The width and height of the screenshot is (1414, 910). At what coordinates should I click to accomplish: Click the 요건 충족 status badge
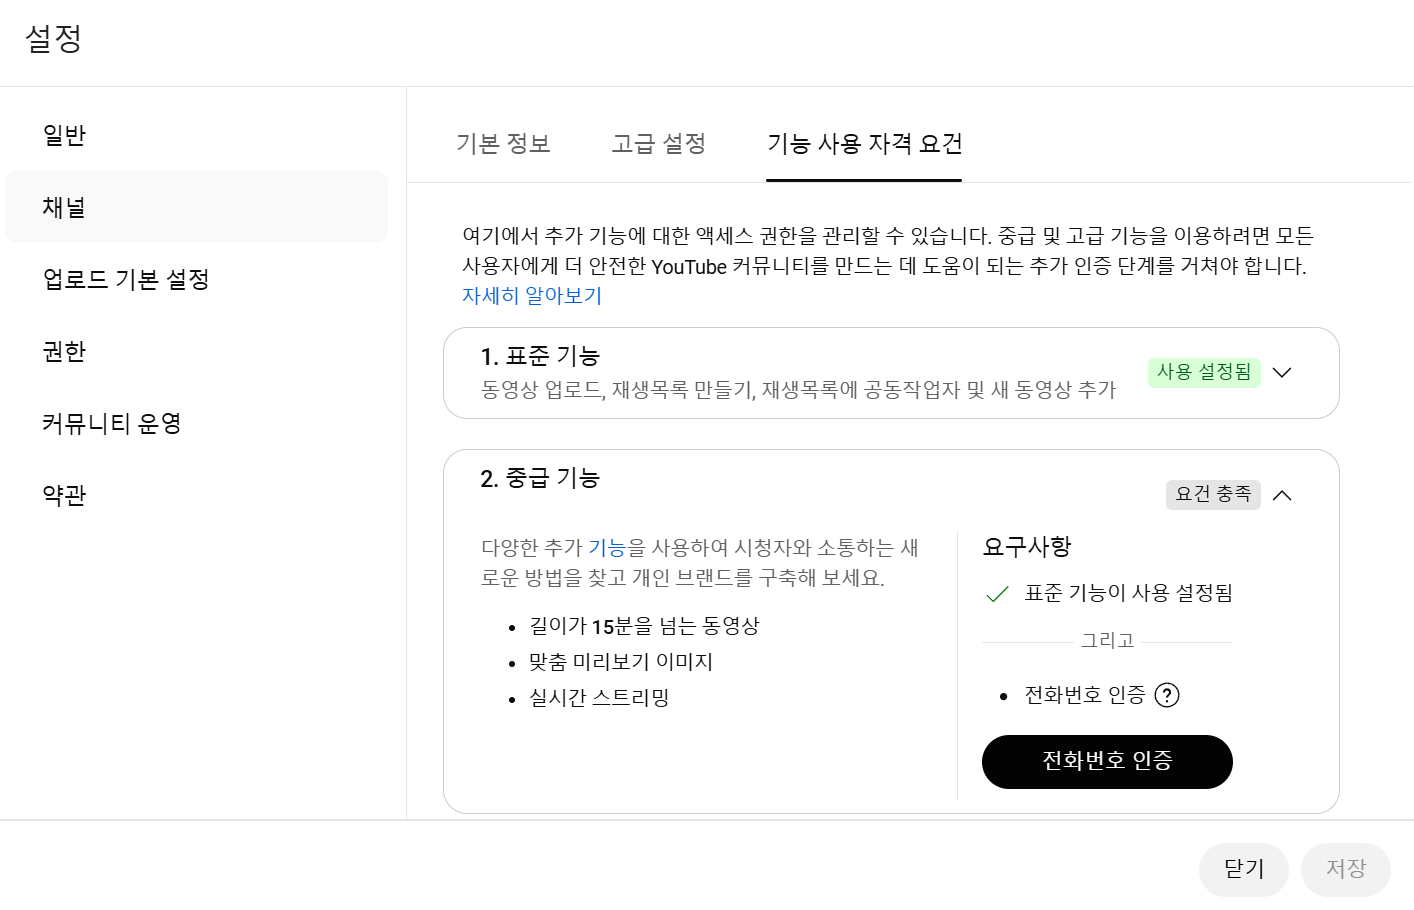[1213, 494]
